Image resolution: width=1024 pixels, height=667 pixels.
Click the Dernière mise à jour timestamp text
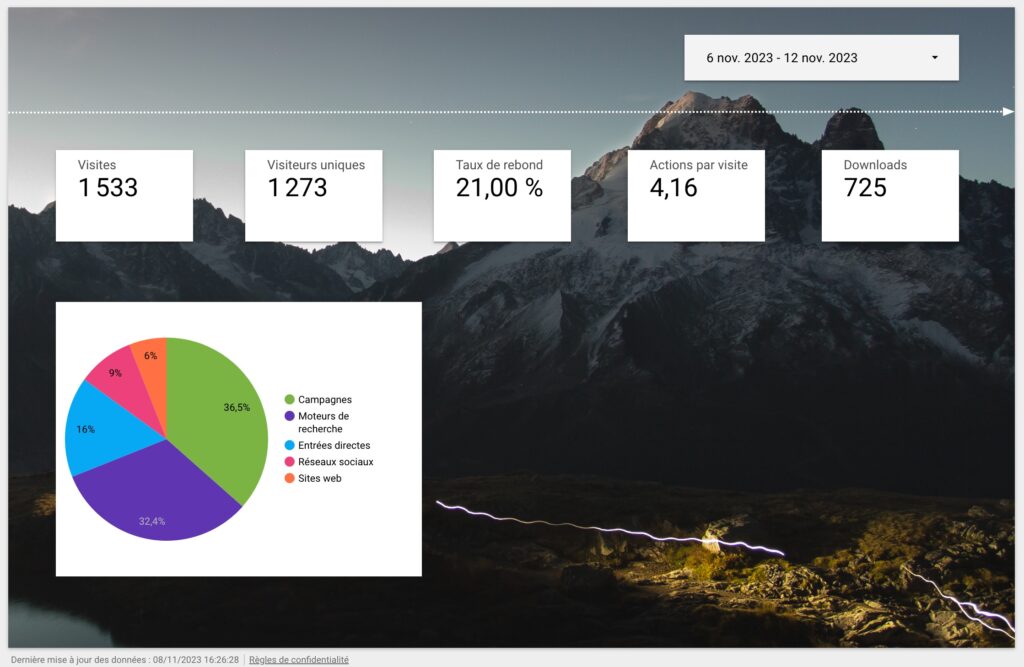tap(124, 660)
